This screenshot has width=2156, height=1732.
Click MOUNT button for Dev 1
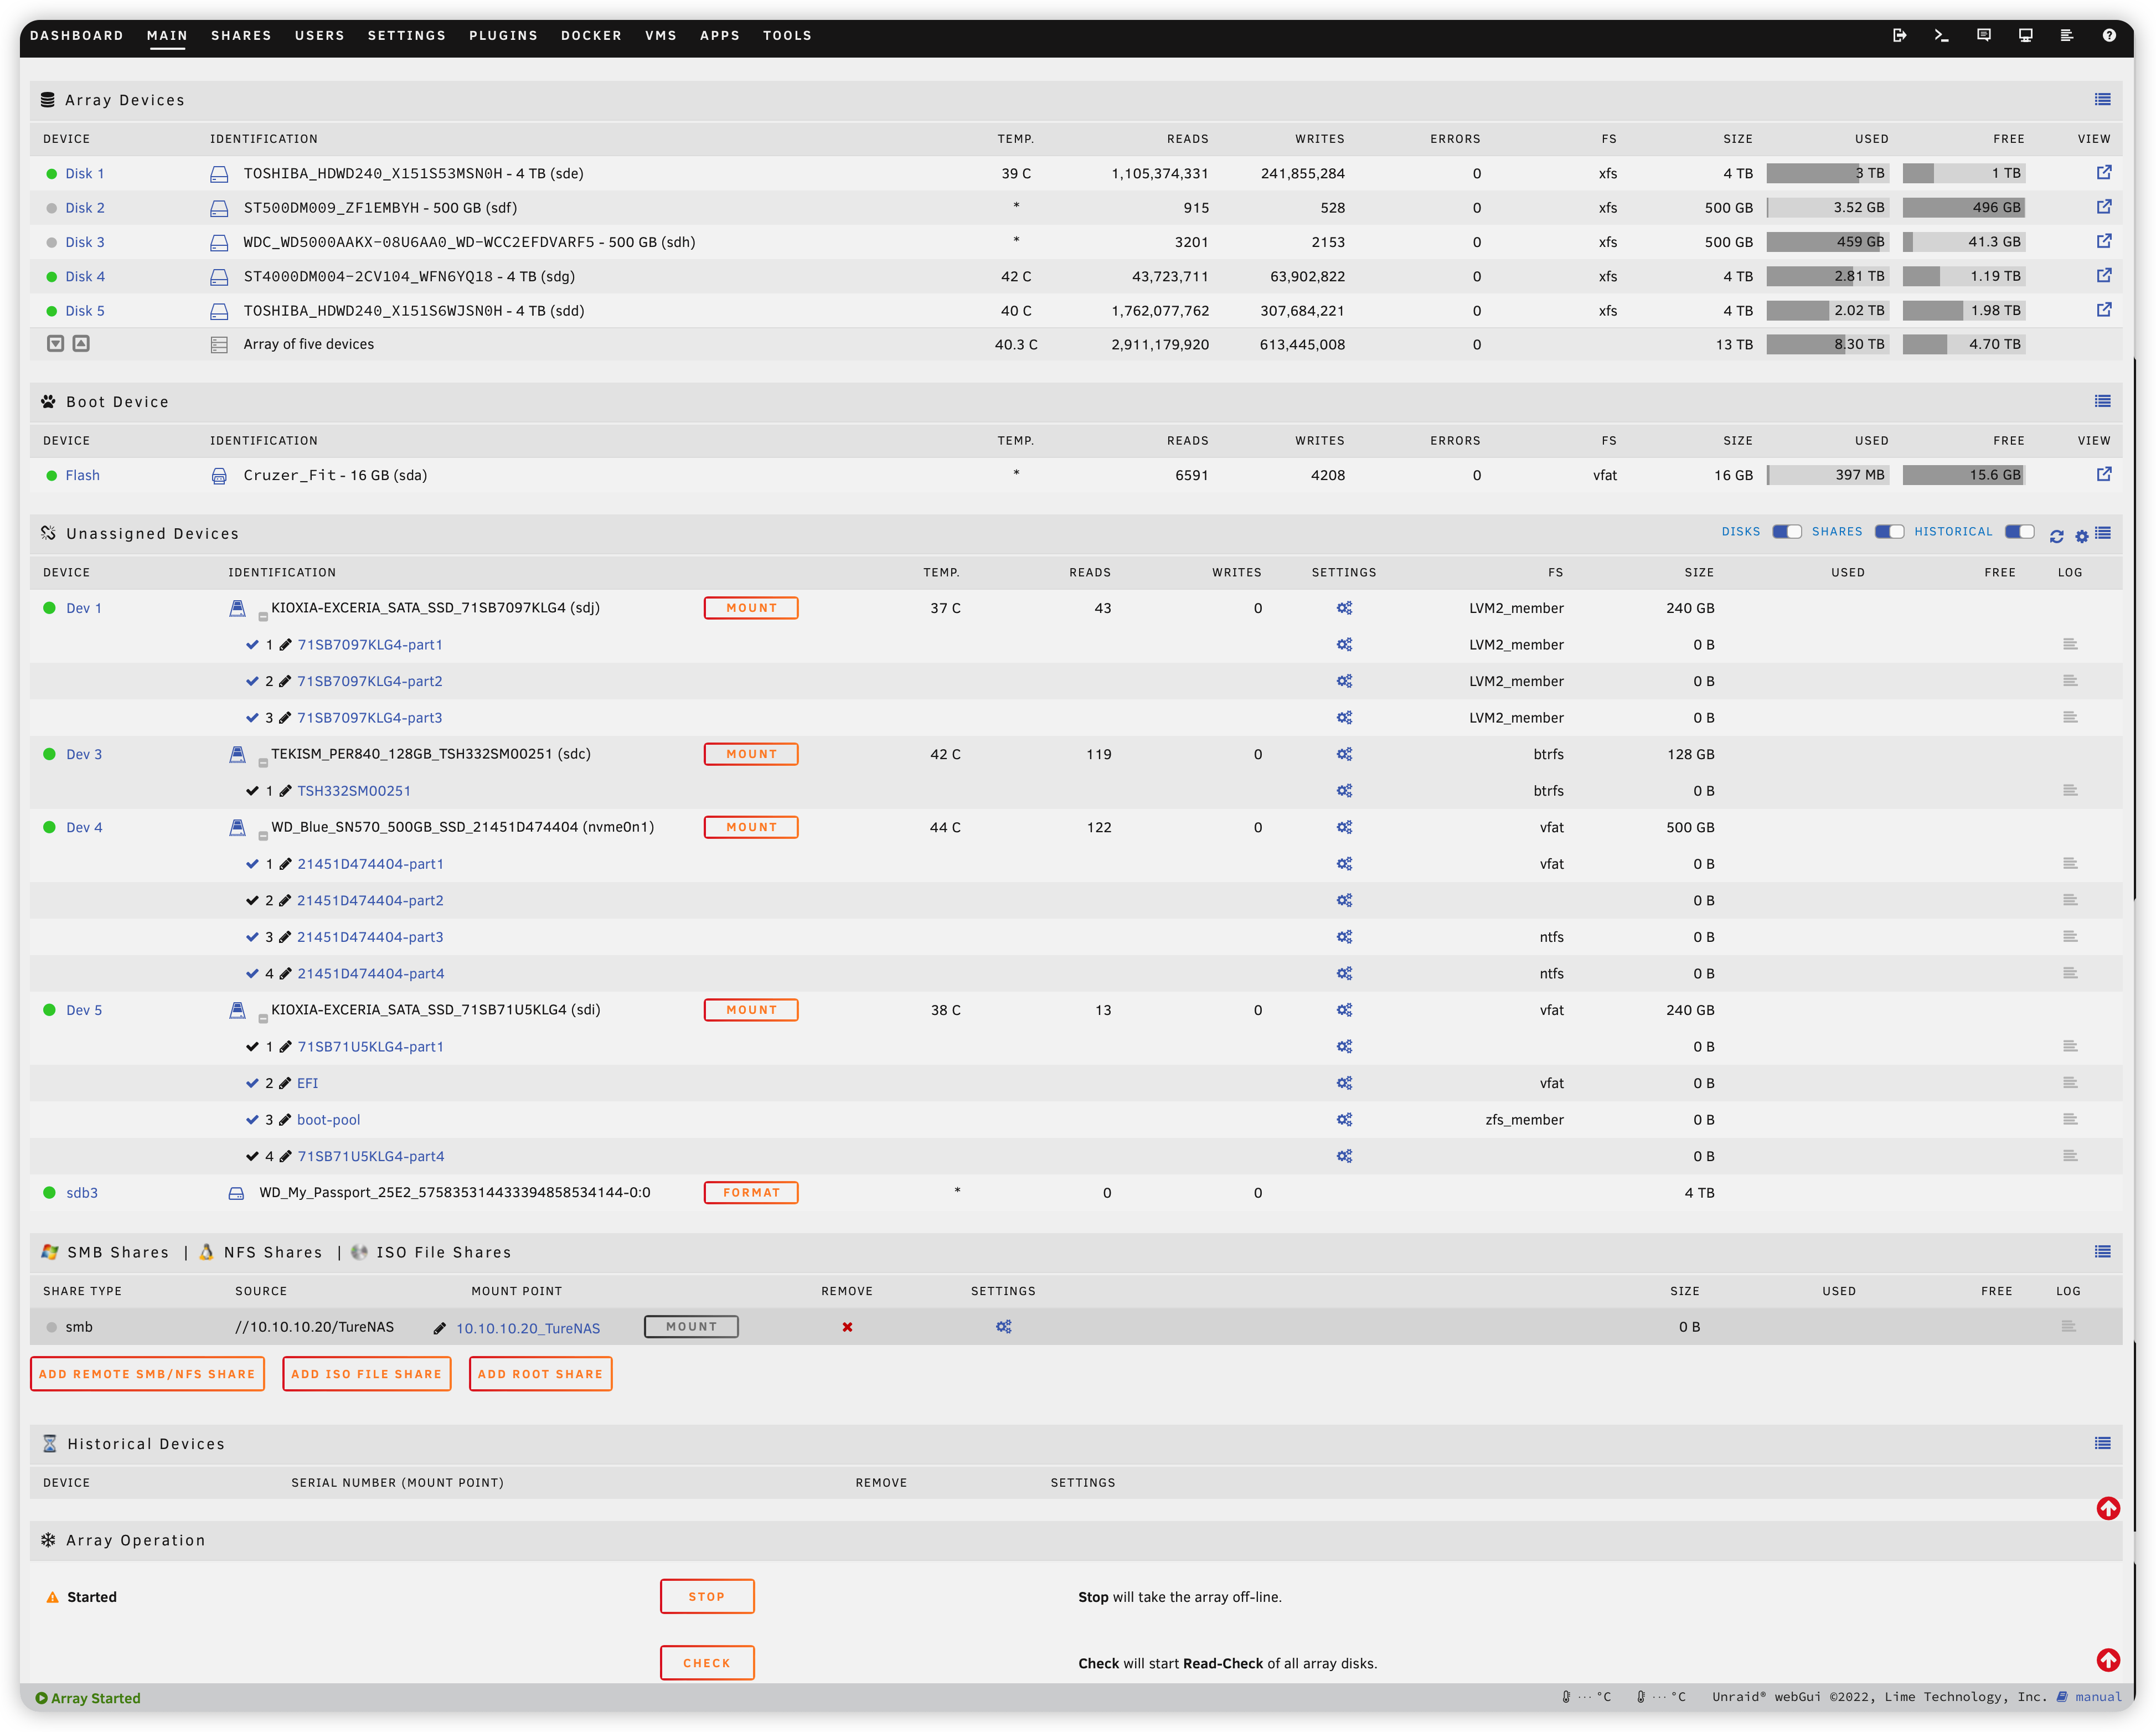coord(751,608)
